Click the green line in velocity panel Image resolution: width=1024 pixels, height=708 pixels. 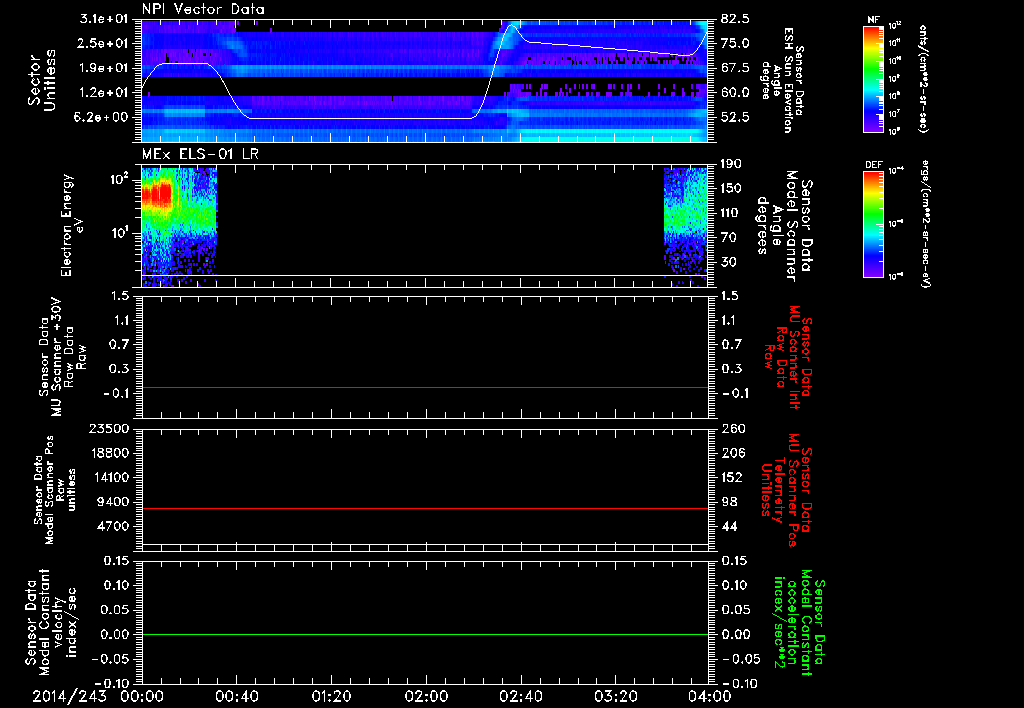pos(424,634)
